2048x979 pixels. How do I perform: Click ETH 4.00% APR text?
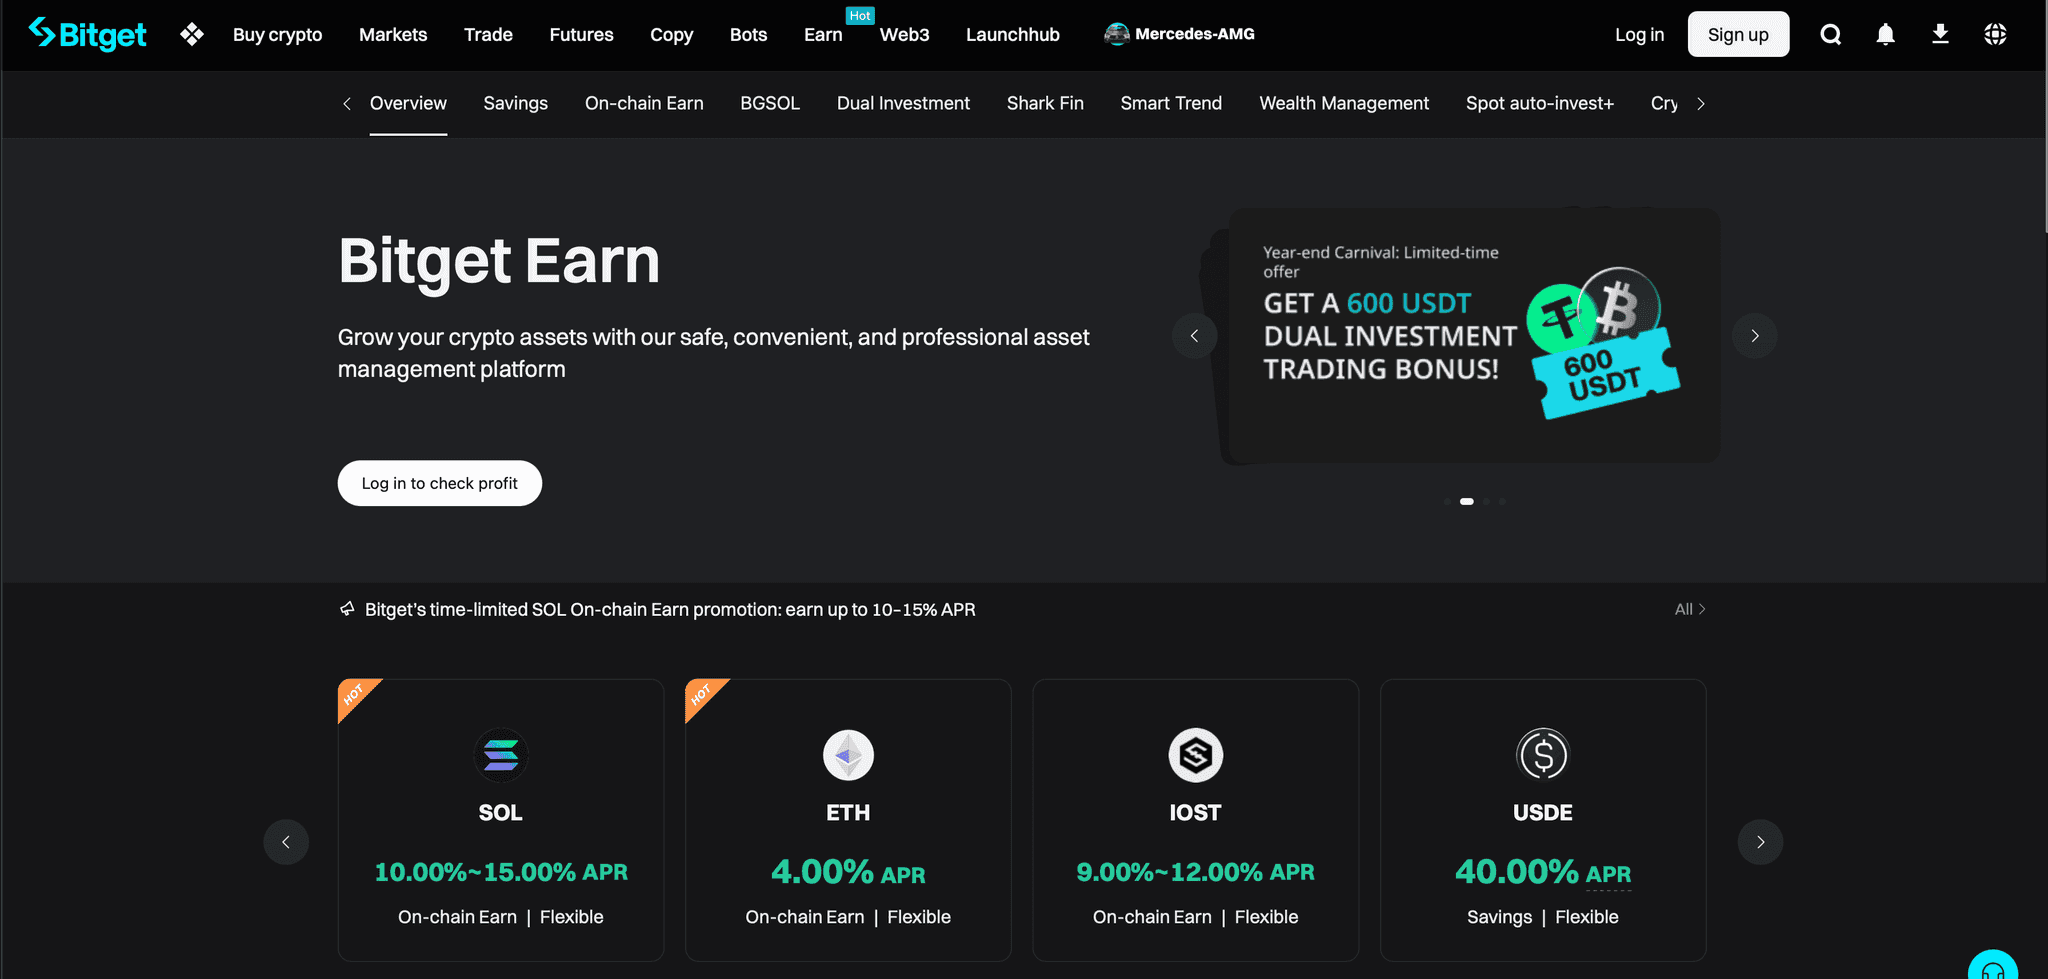pos(848,872)
